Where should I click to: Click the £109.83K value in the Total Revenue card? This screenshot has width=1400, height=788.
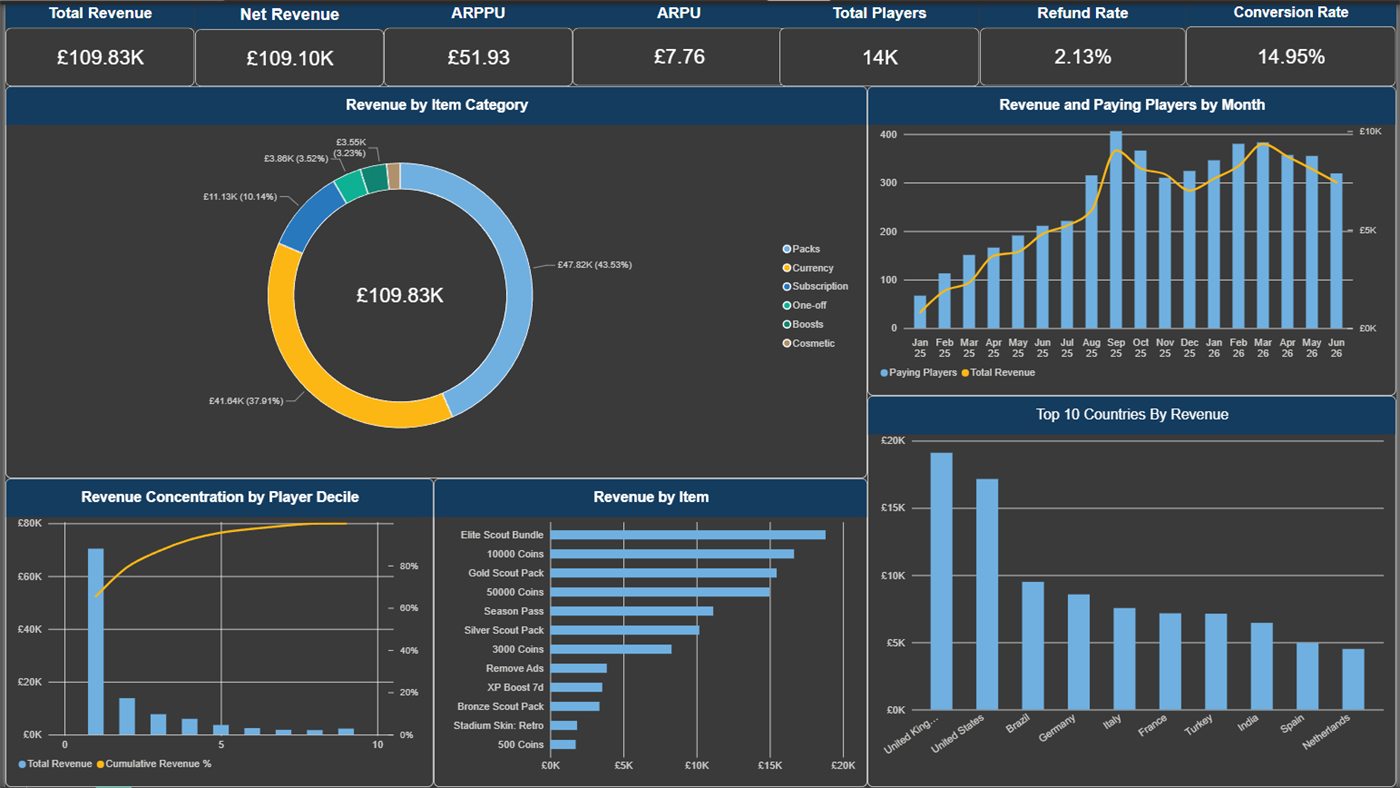[x=100, y=57]
